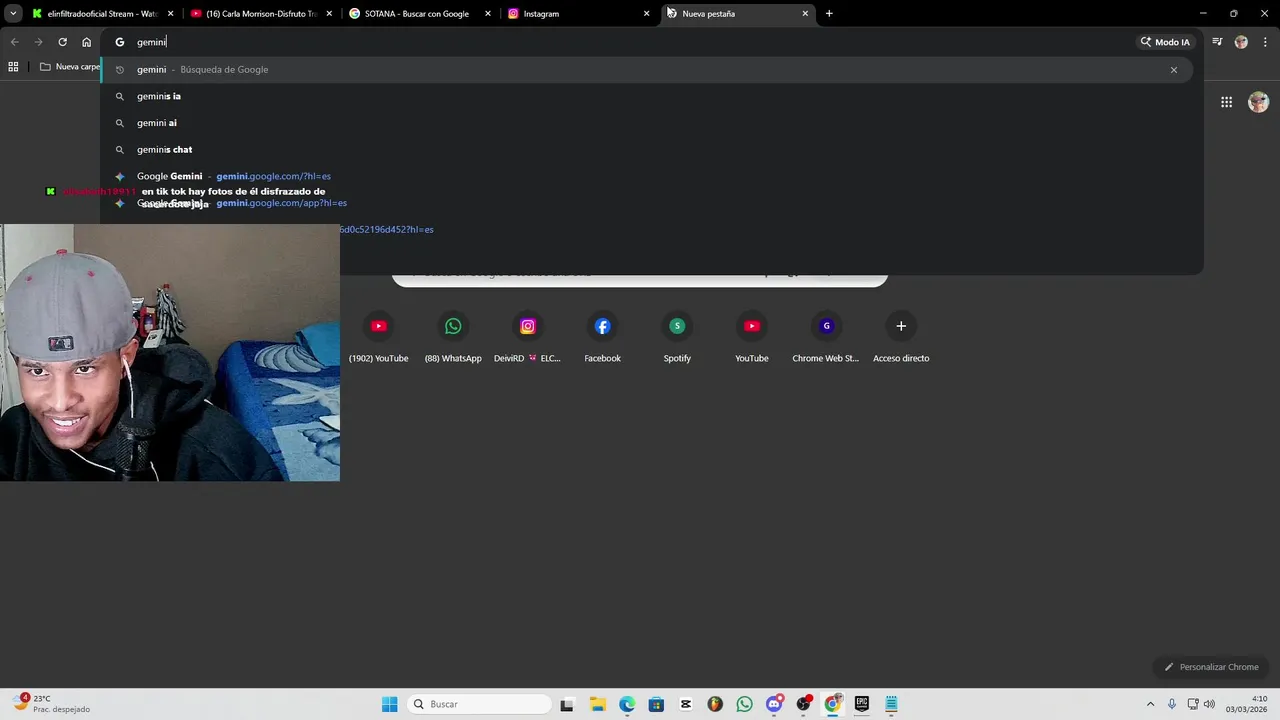This screenshot has width=1280, height=720.
Task: Choose the 'geminis chat' suggestion
Action: tap(646, 150)
